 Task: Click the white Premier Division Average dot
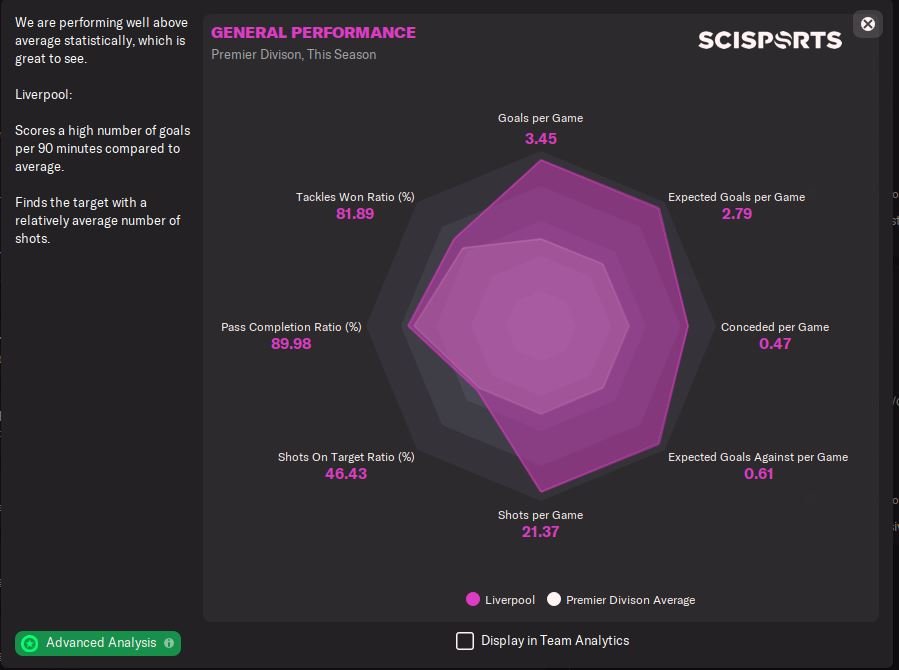(554, 600)
